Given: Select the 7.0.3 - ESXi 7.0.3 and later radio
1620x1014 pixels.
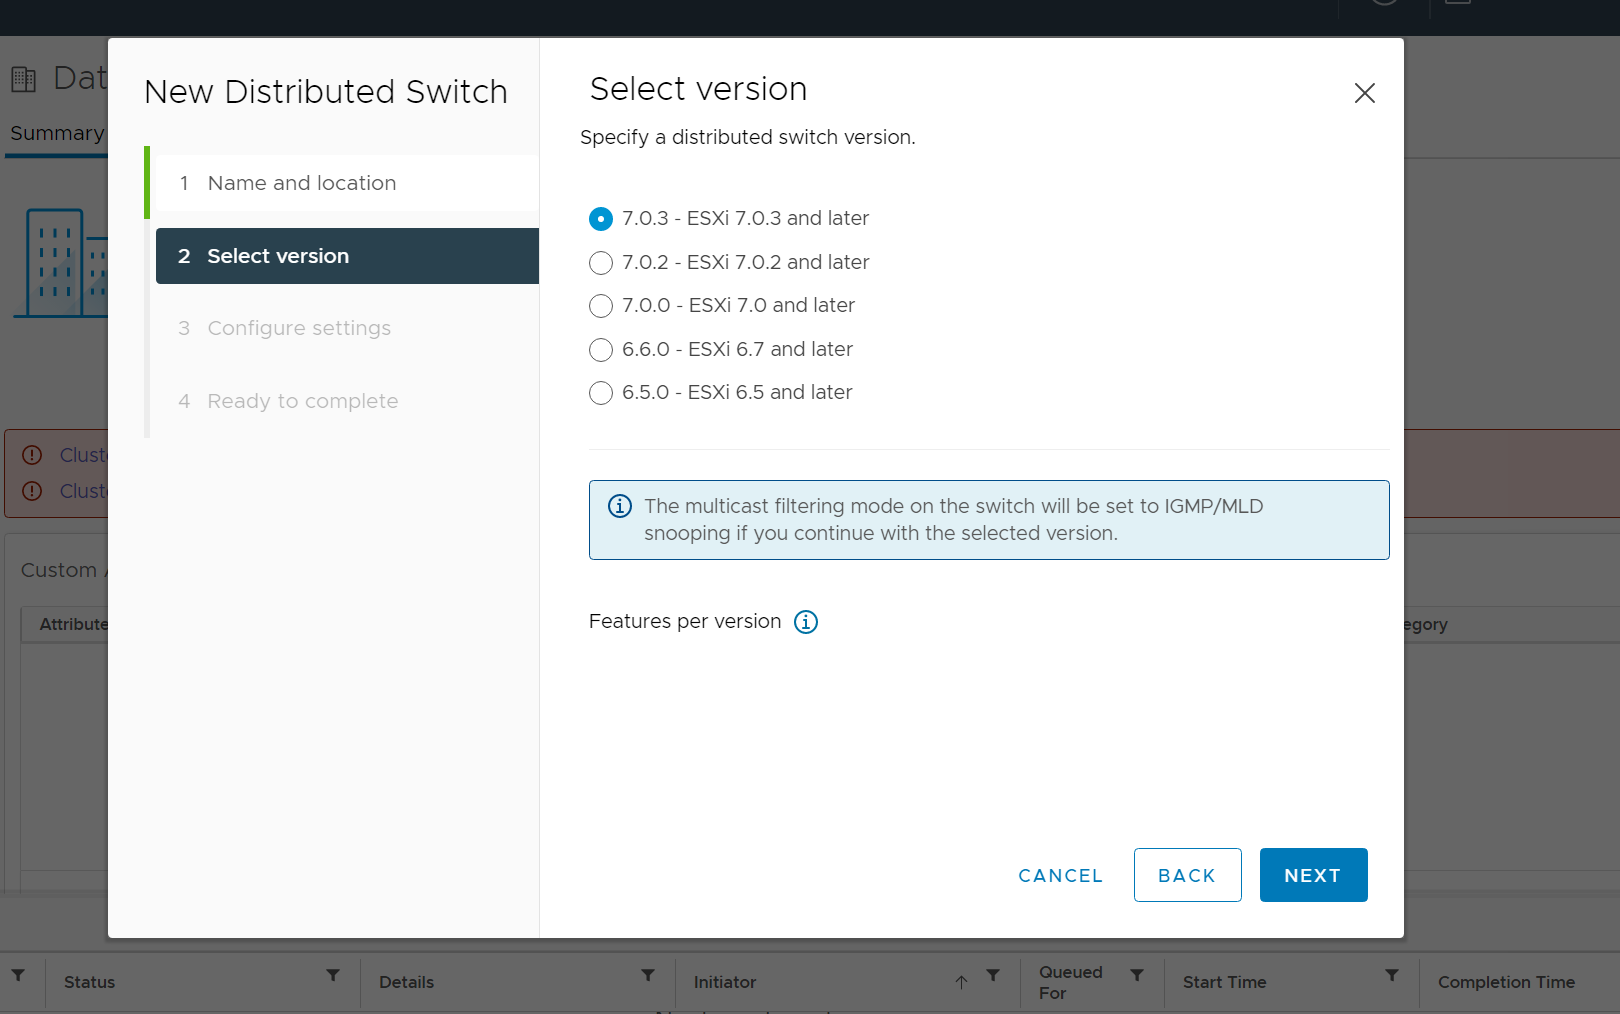Looking at the screenshot, I should pyautogui.click(x=601, y=219).
